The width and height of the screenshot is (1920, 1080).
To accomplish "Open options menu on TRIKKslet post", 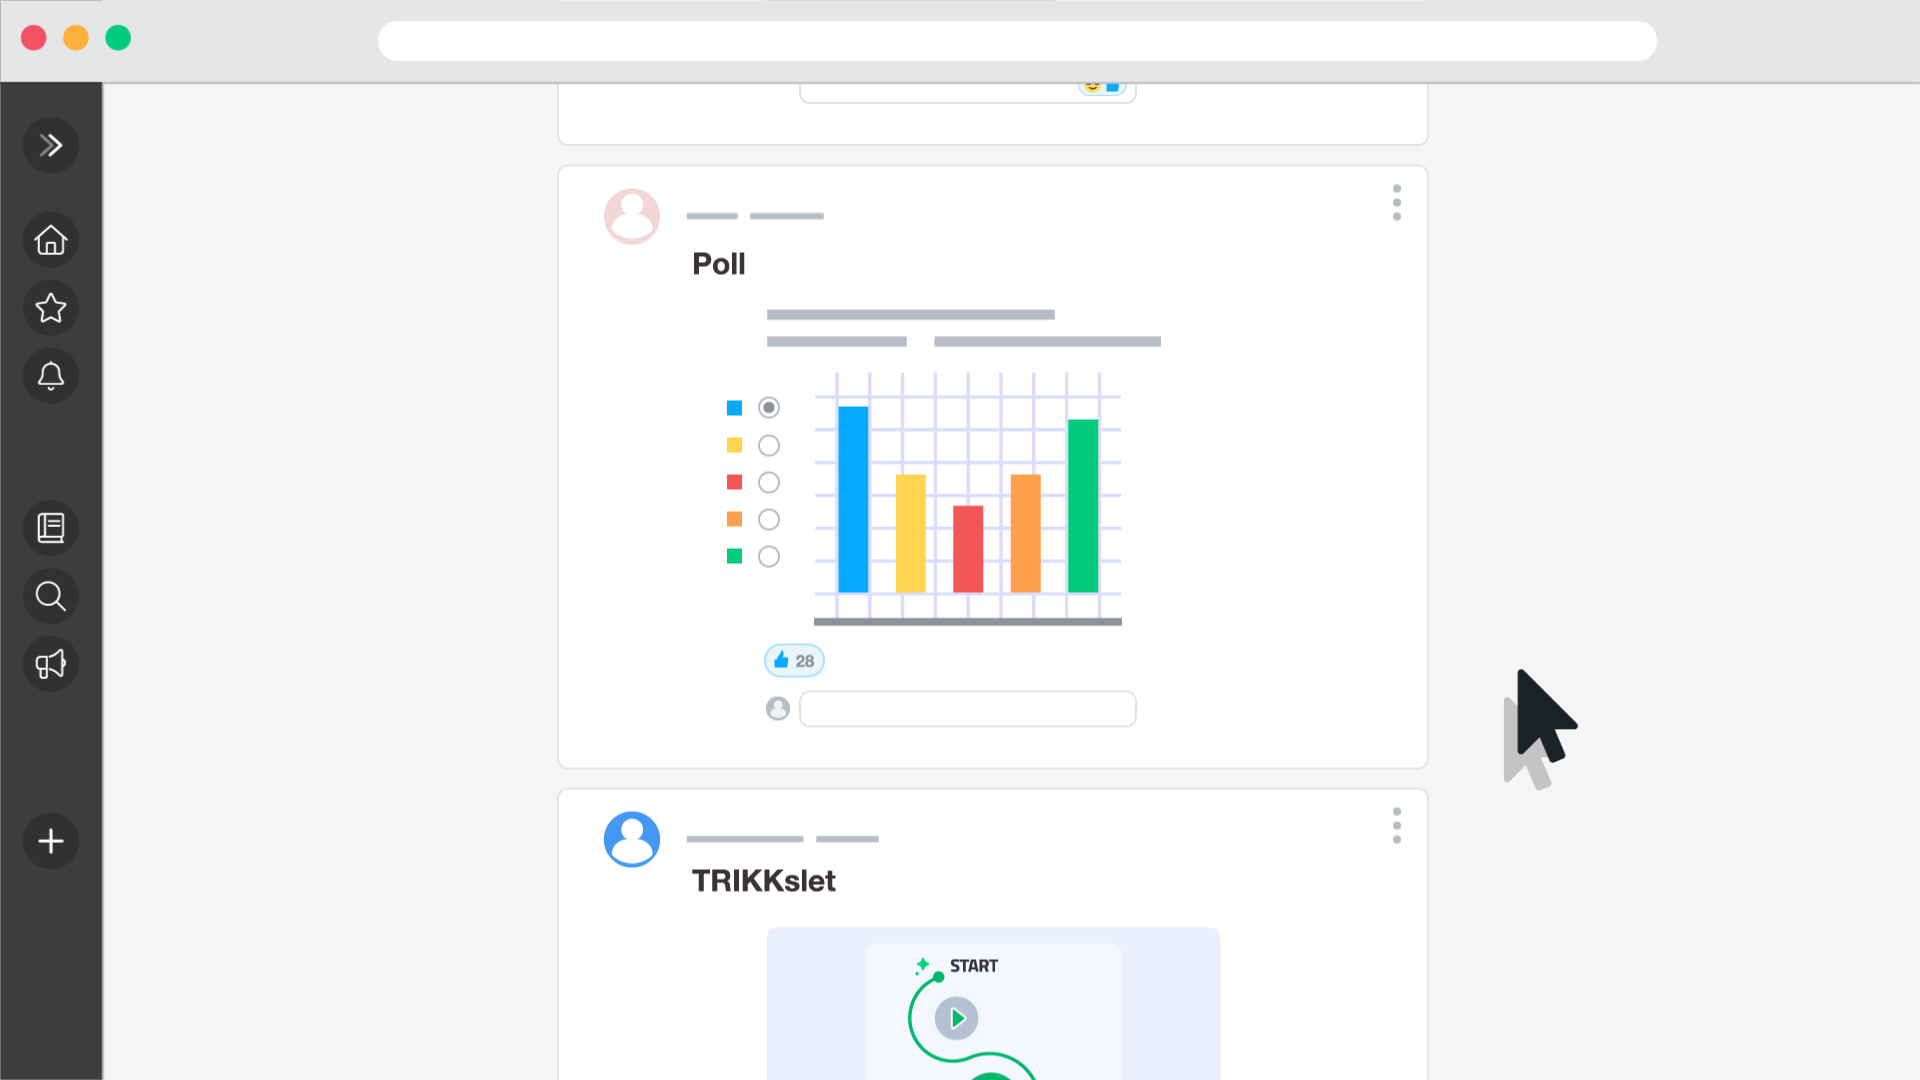I will click(1397, 826).
